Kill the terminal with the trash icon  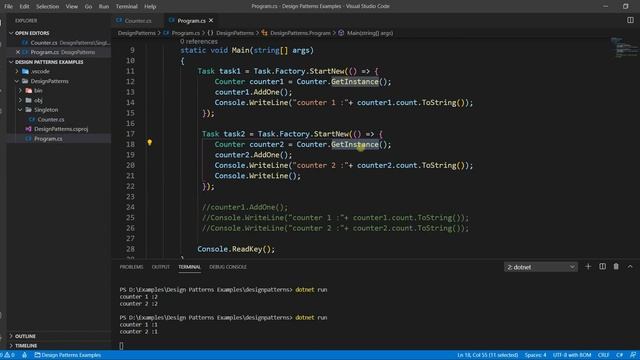pyautogui.click(x=616, y=267)
